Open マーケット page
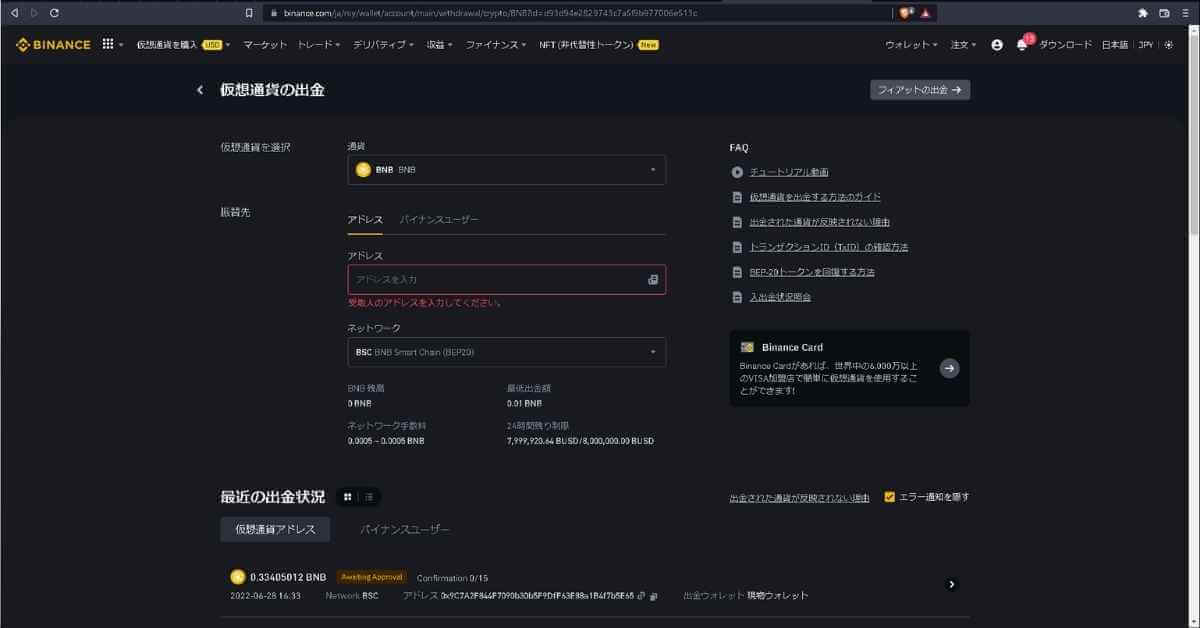The height and width of the screenshot is (628, 1200). (264, 45)
